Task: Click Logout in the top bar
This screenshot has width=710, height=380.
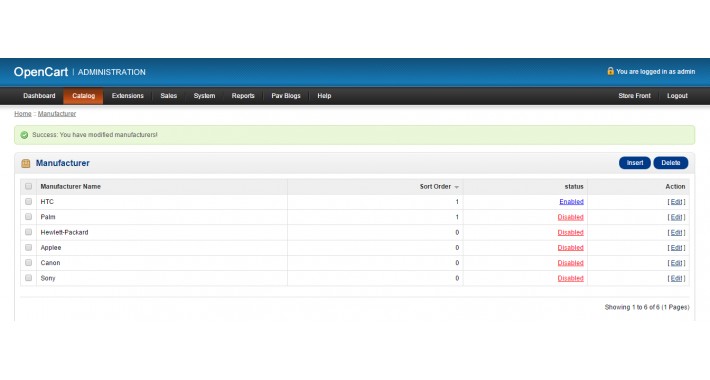Action: [x=677, y=96]
